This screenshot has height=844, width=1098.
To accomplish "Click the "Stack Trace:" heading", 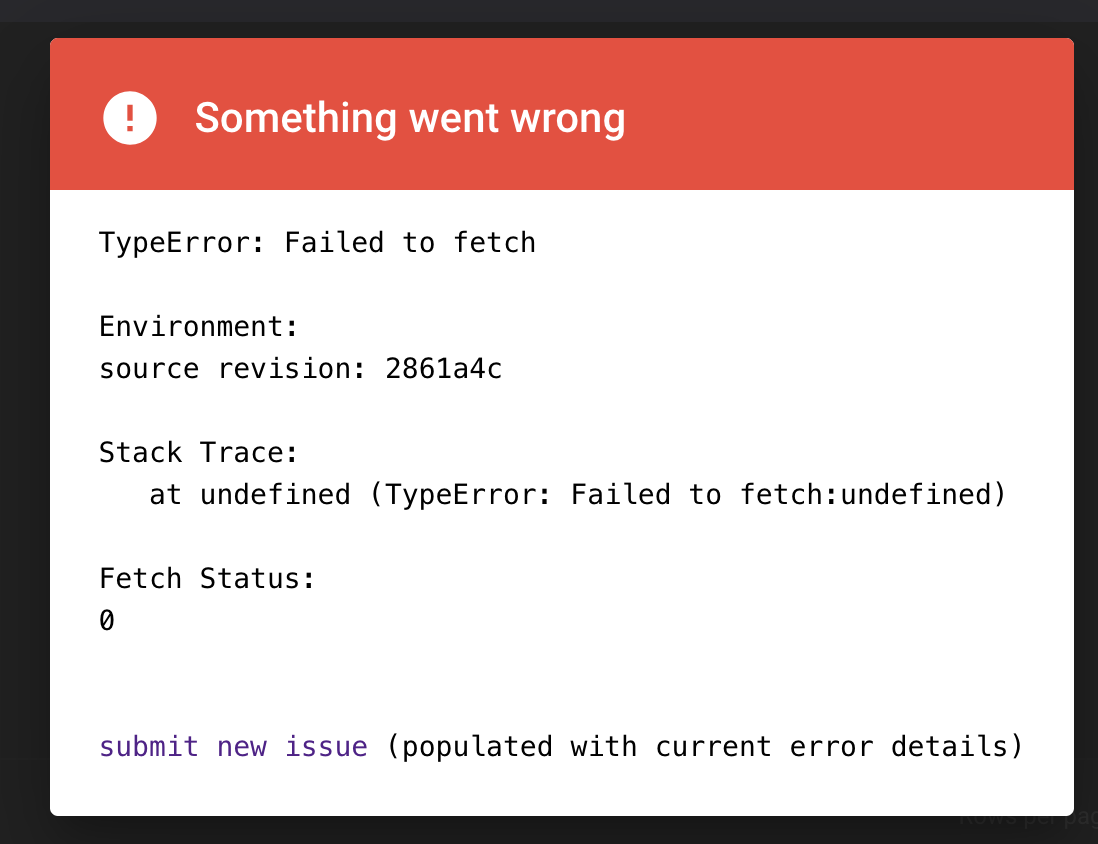I will point(197,452).
